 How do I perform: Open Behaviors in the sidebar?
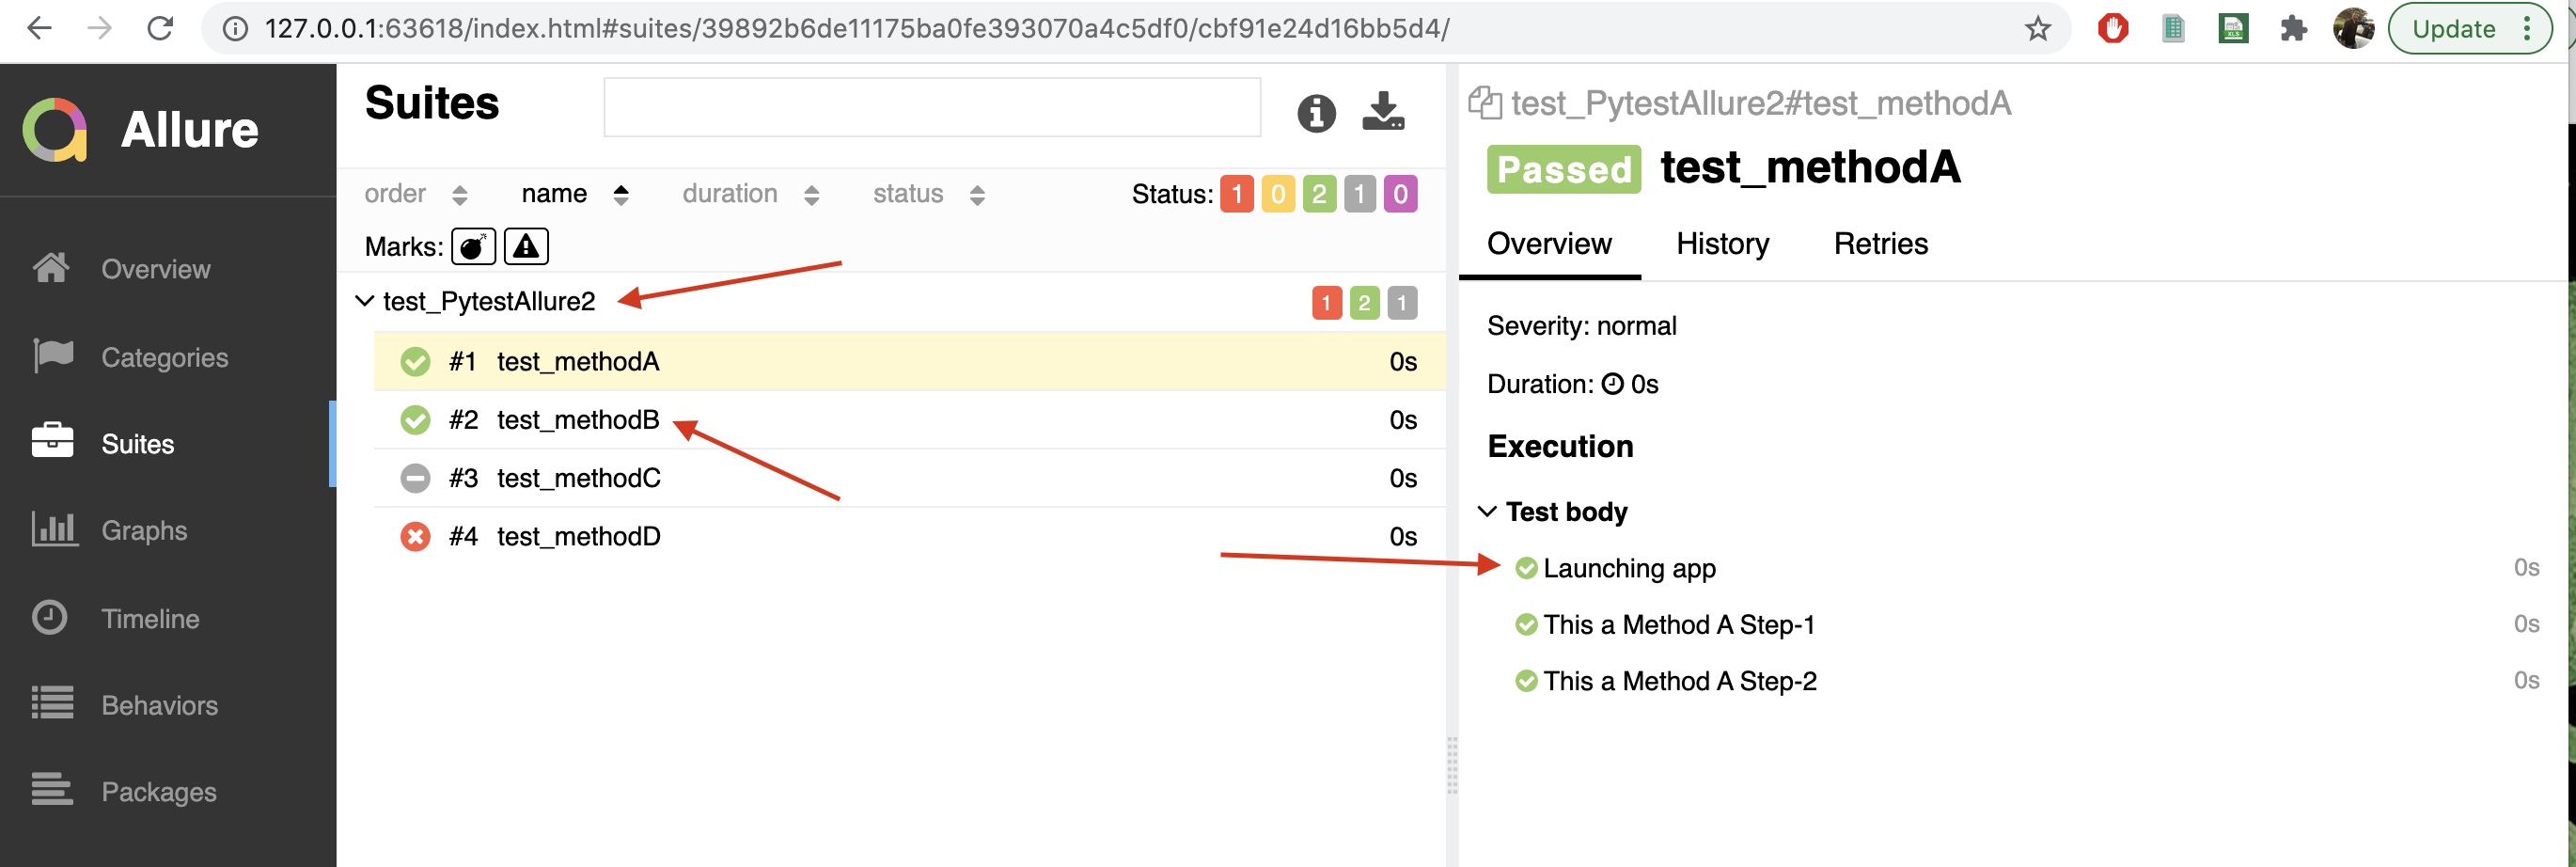(x=158, y=705)
